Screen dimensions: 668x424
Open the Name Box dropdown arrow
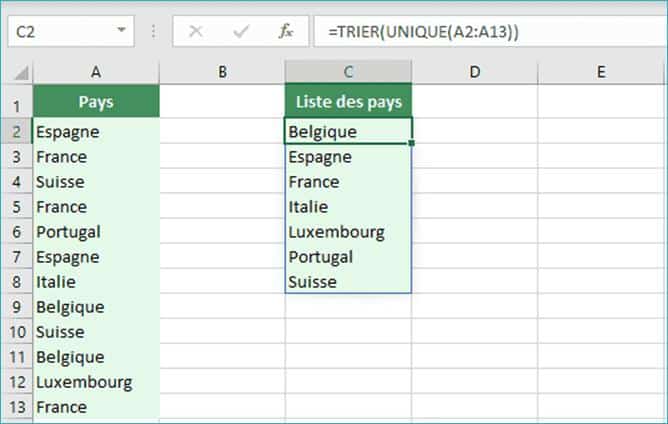[121, 30]
